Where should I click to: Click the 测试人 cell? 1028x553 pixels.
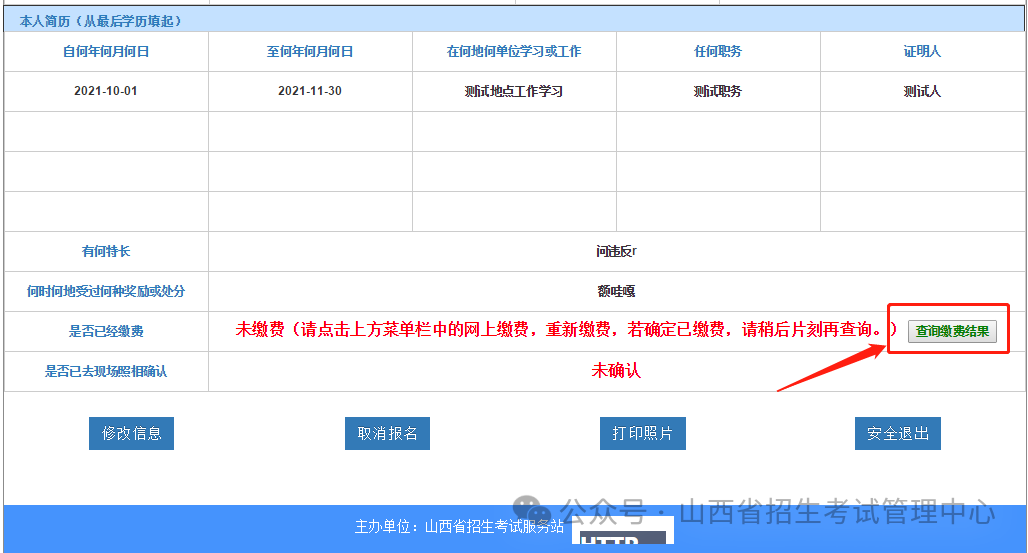point(922,91)
